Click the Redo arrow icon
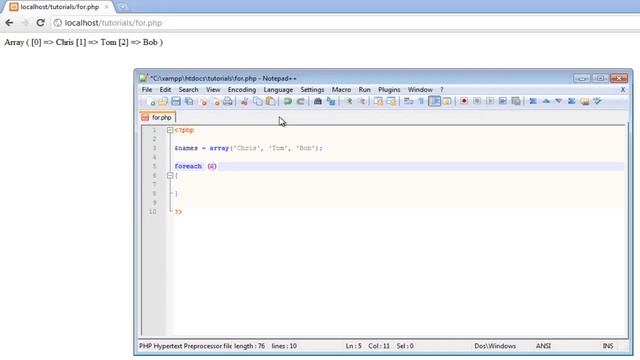640x360 pixels. (x=300, y=101)
